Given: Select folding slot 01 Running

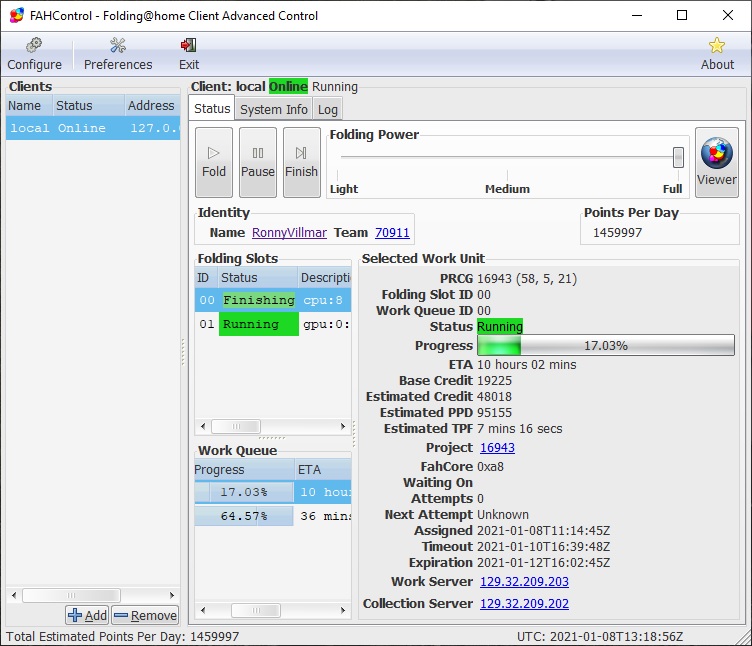Looking at the screenshot, I should click(x=273, y=324).
